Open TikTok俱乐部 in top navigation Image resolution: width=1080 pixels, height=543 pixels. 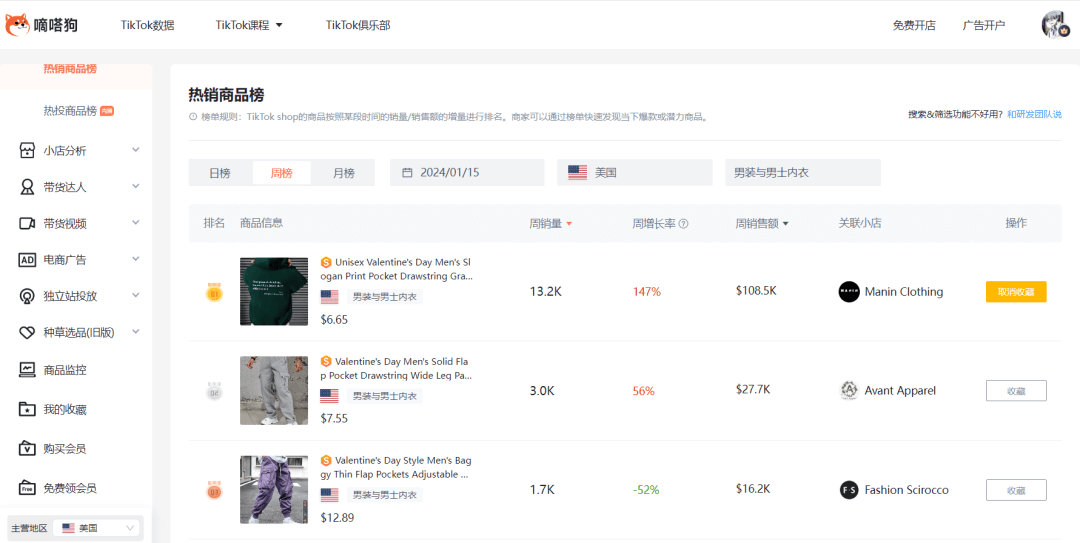click(x=357, y=25)
